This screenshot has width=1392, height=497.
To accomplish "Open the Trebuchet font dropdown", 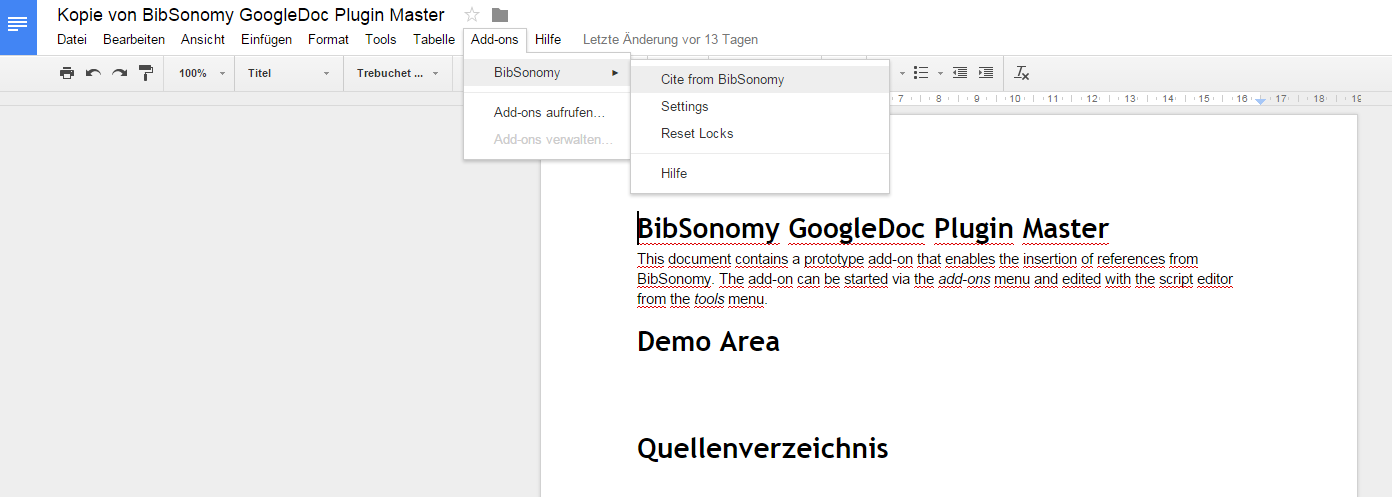I will [x=397, y=73].
